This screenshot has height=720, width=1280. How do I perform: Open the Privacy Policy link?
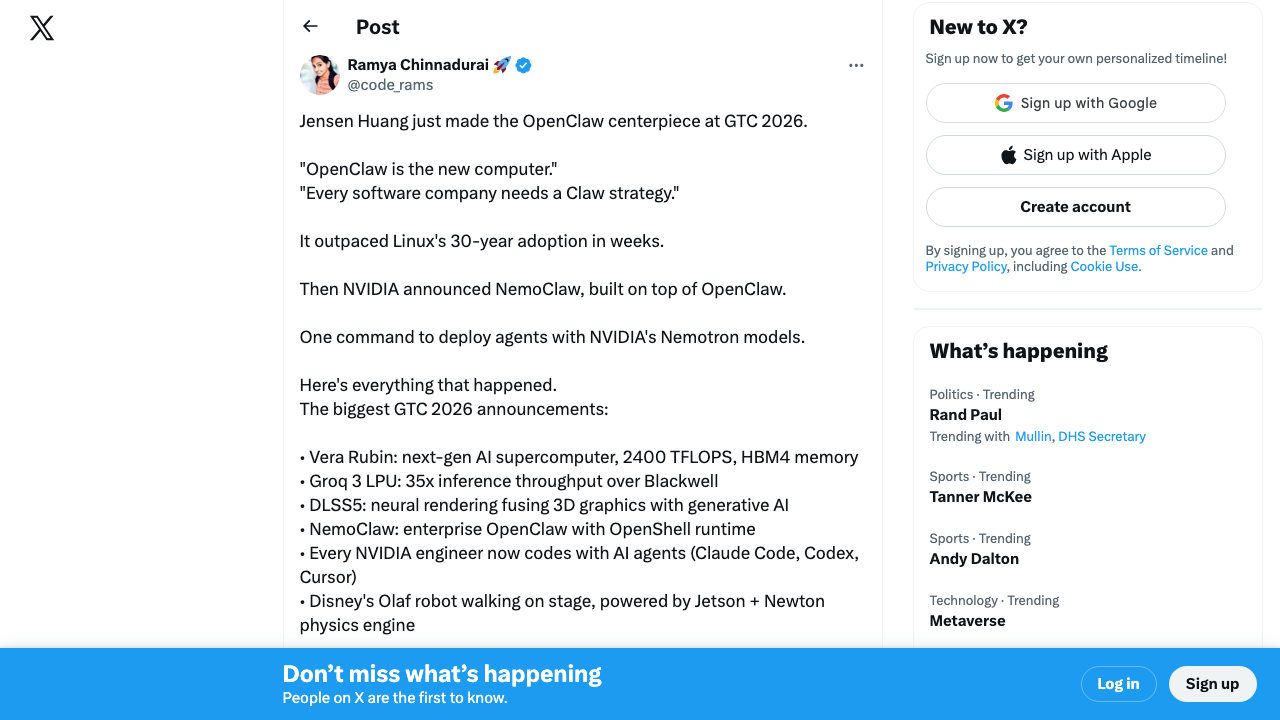point(965,267)
